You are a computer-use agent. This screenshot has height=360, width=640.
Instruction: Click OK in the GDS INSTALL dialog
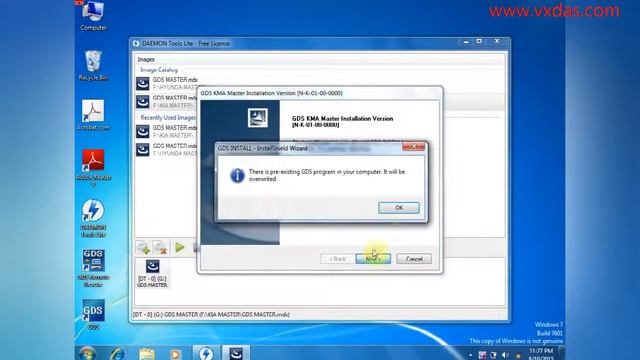pos(399,208)
